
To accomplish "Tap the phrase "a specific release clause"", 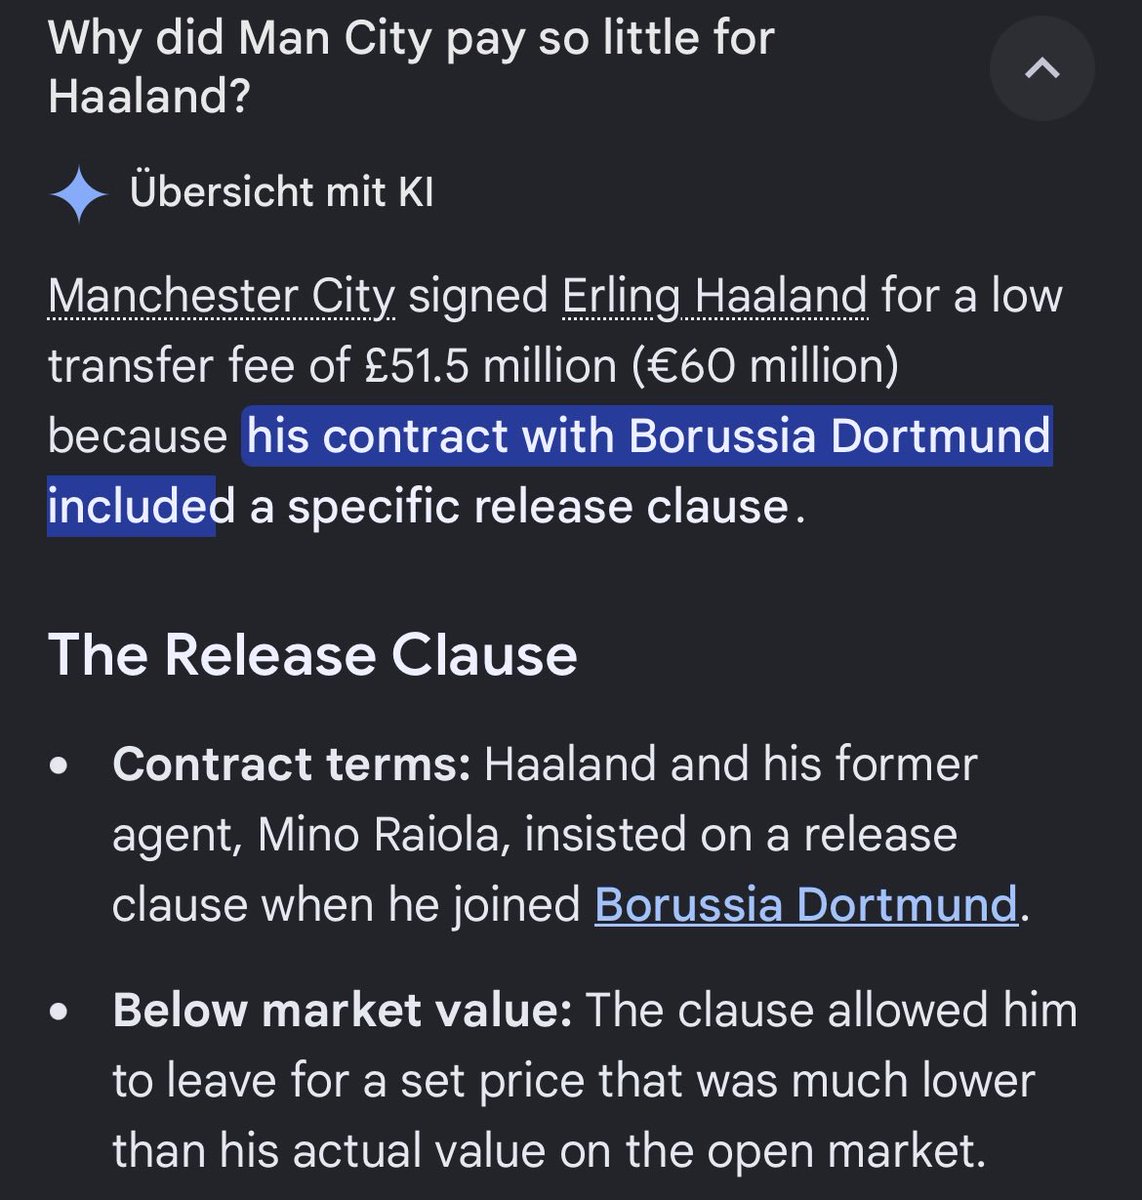I will tap(519, 506).
